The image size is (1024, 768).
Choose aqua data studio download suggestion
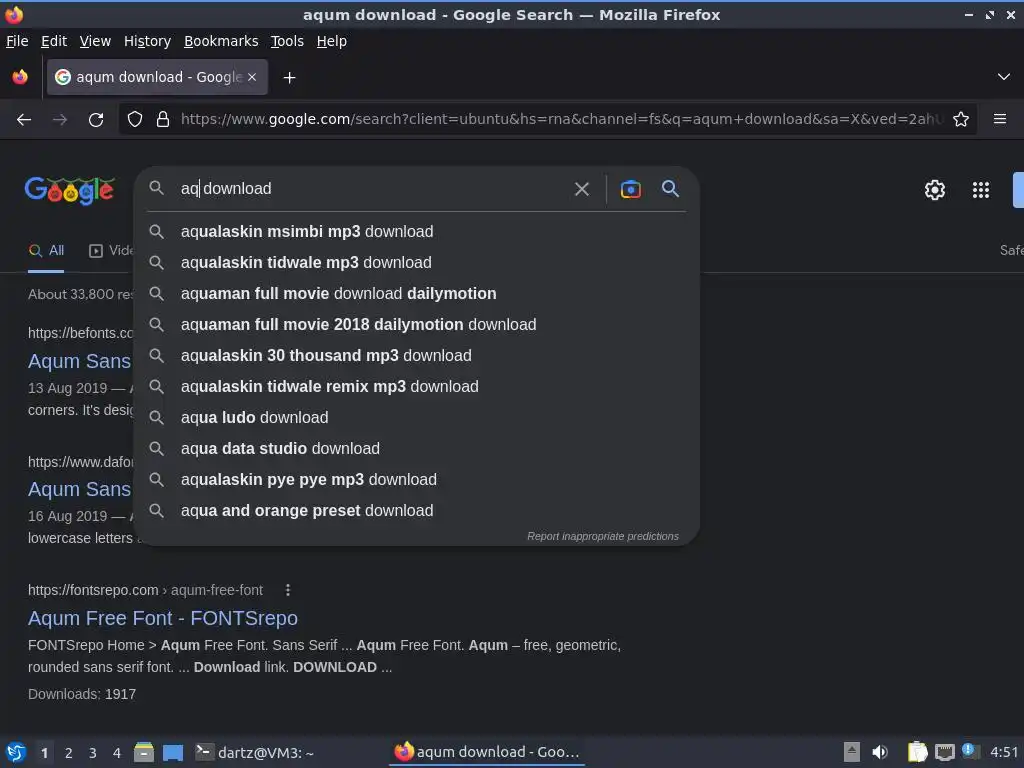pos(416,449)
